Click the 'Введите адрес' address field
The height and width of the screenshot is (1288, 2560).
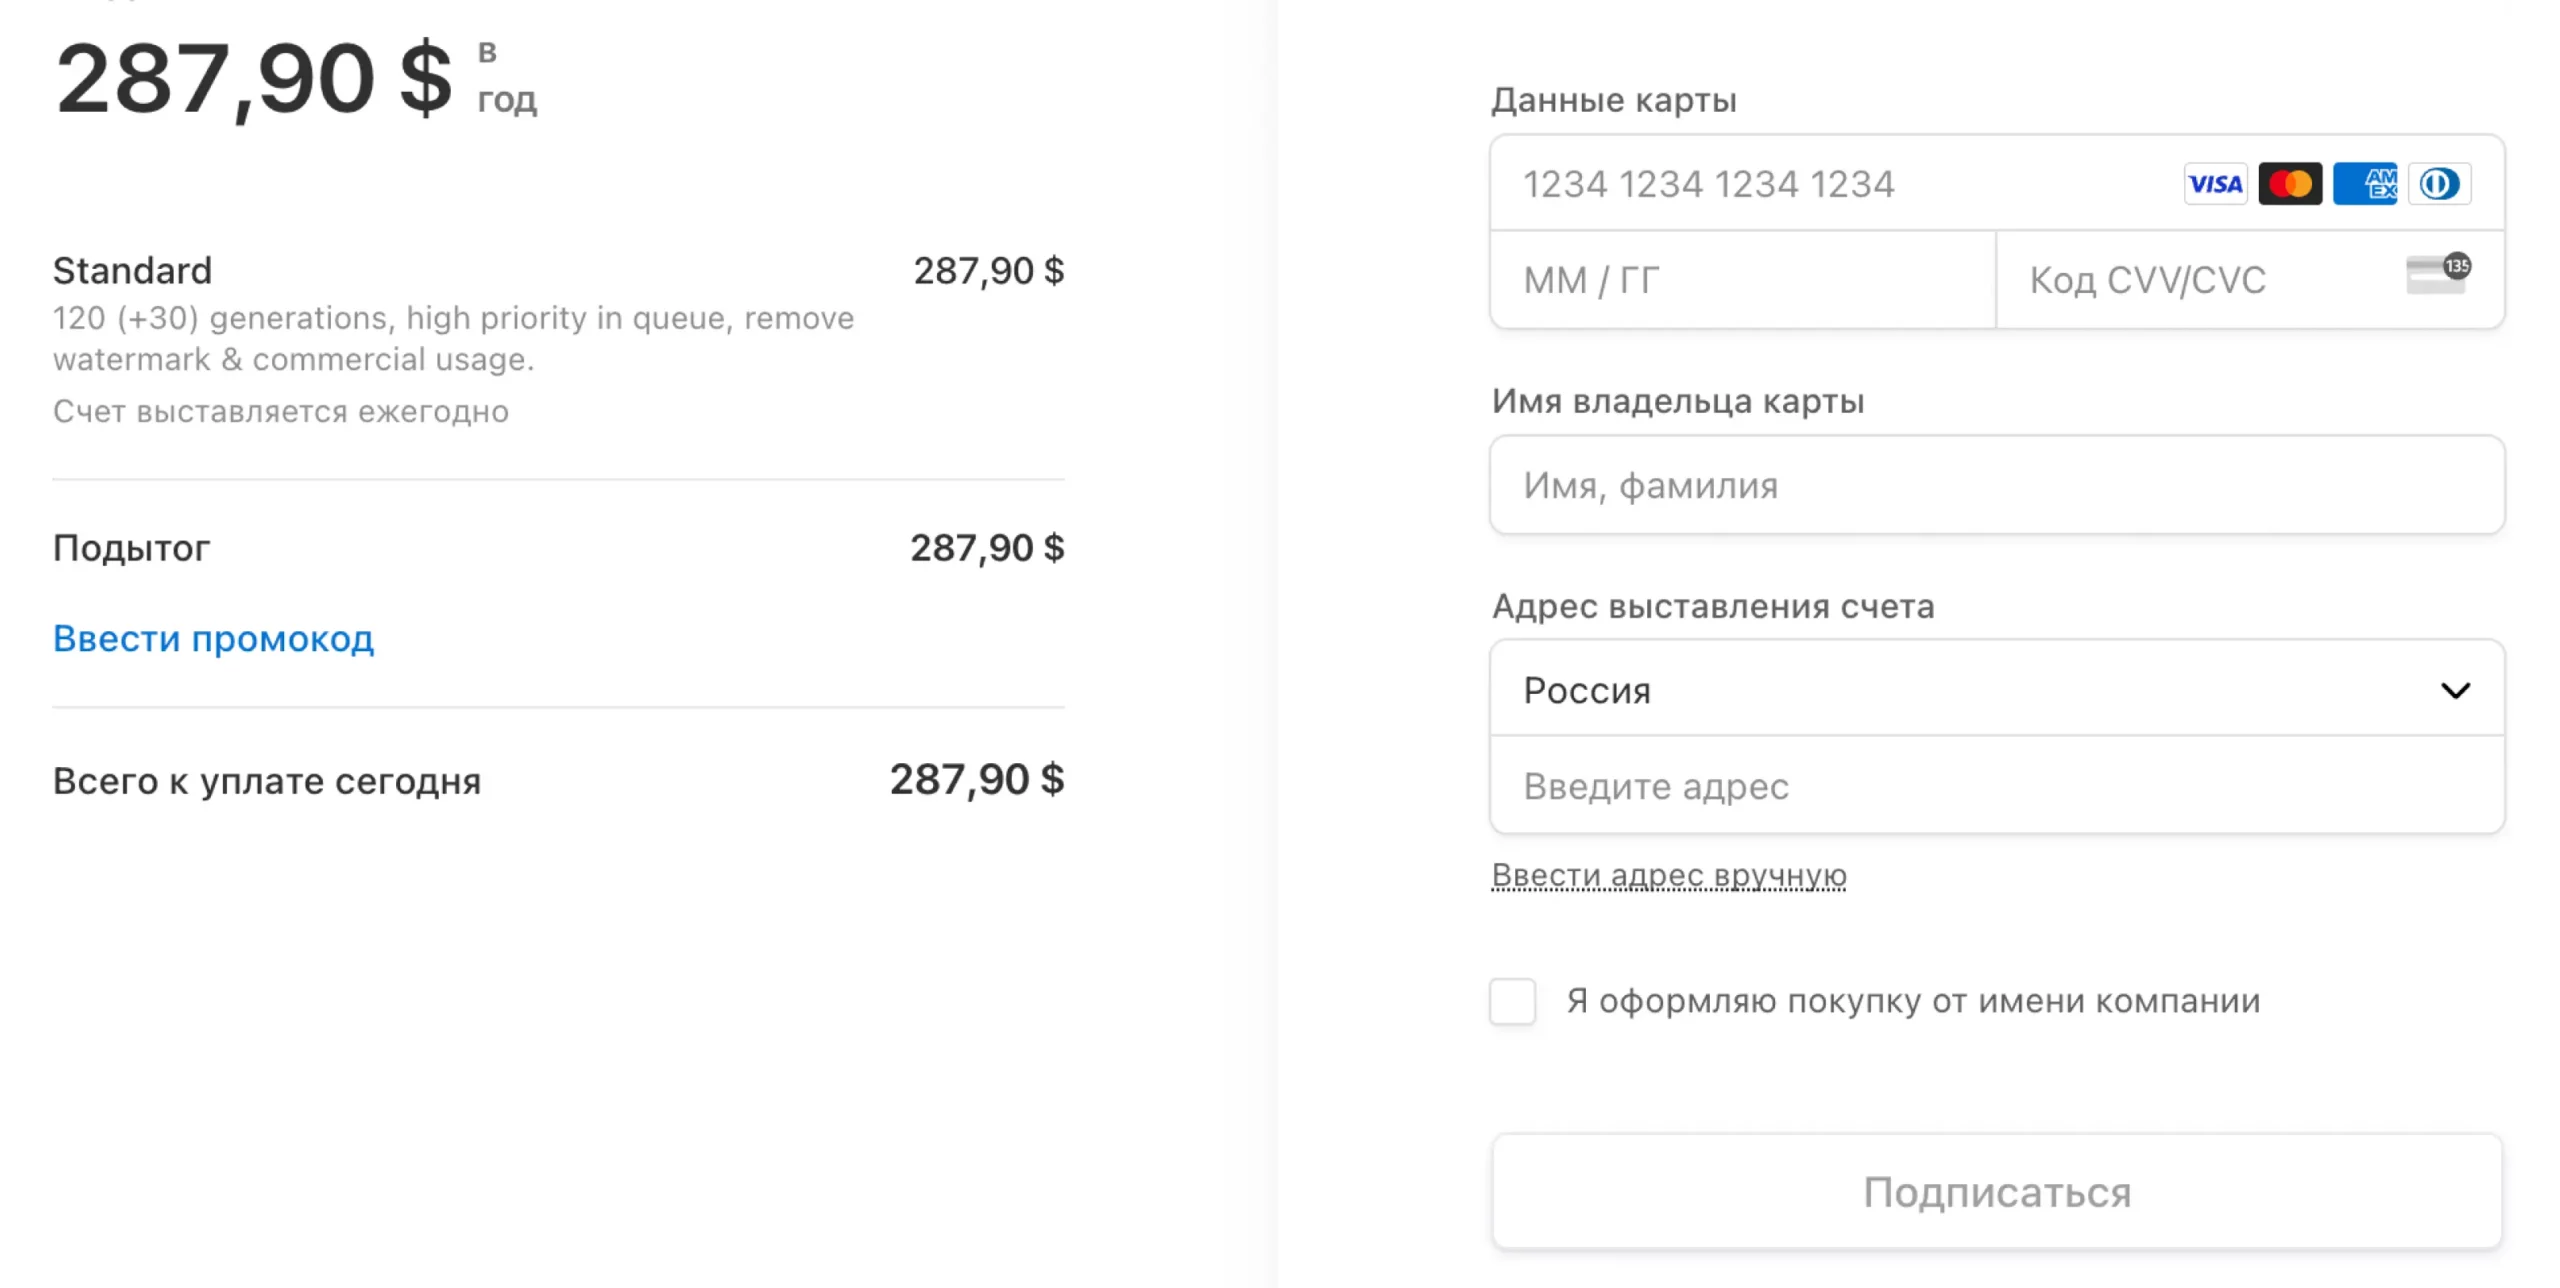1996,787
